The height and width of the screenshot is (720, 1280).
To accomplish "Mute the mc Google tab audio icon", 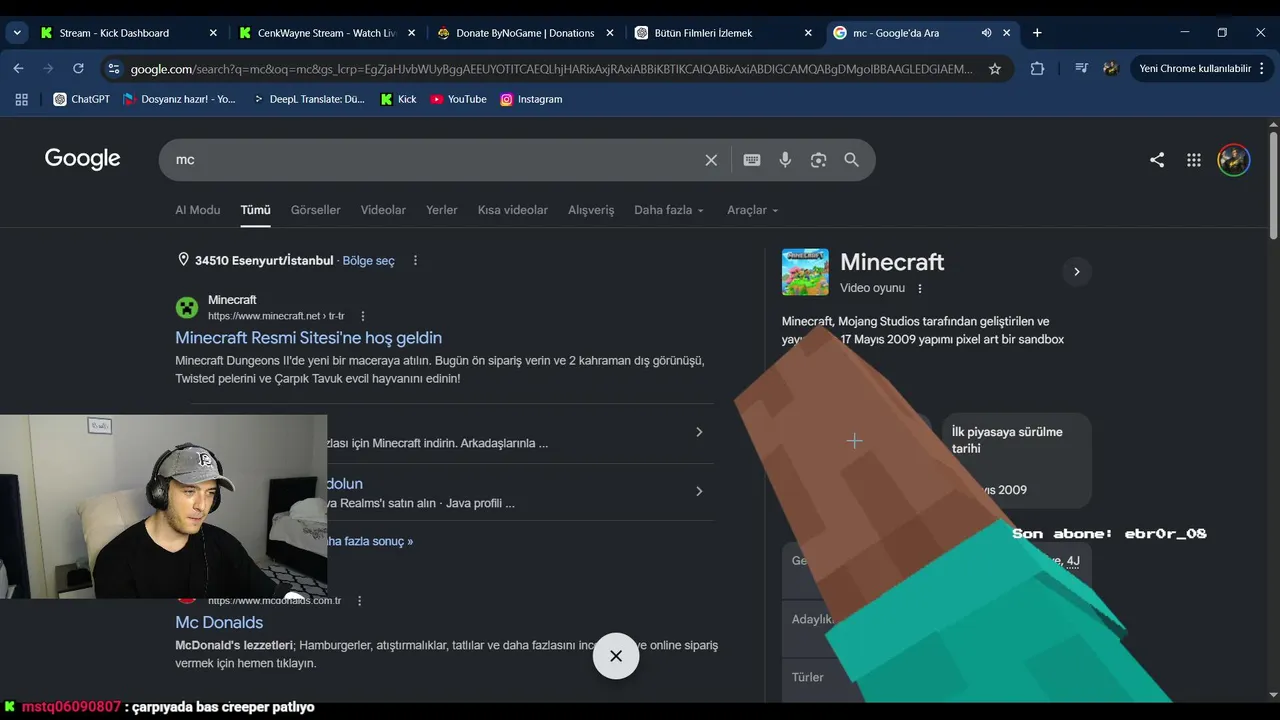I will coord(986,33).
